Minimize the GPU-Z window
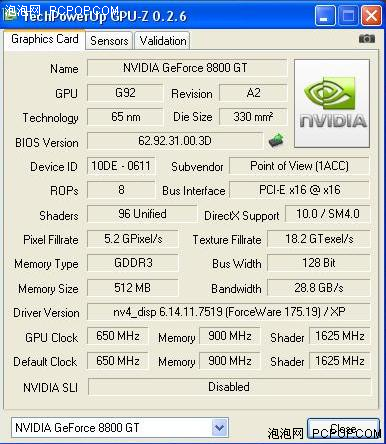This screenshot has width=386, height=444. [x=324, y=16]
